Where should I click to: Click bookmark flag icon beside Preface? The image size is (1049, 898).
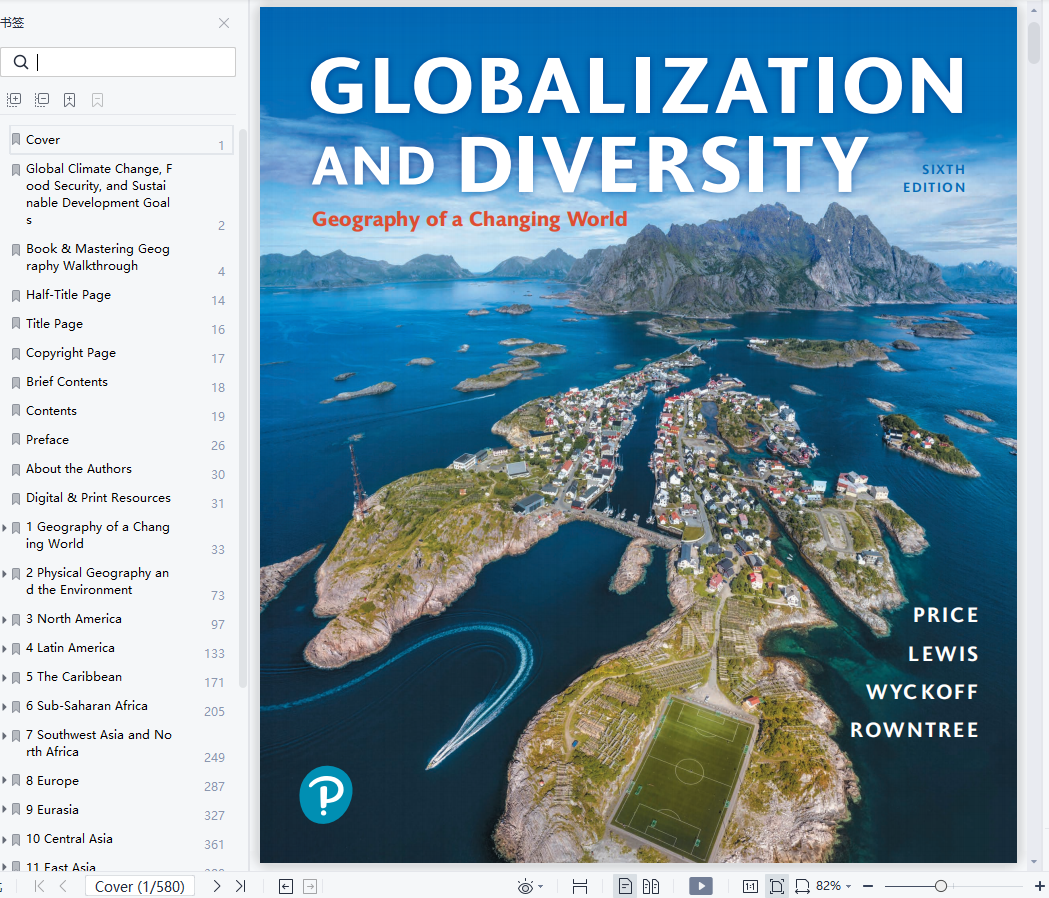16,440
